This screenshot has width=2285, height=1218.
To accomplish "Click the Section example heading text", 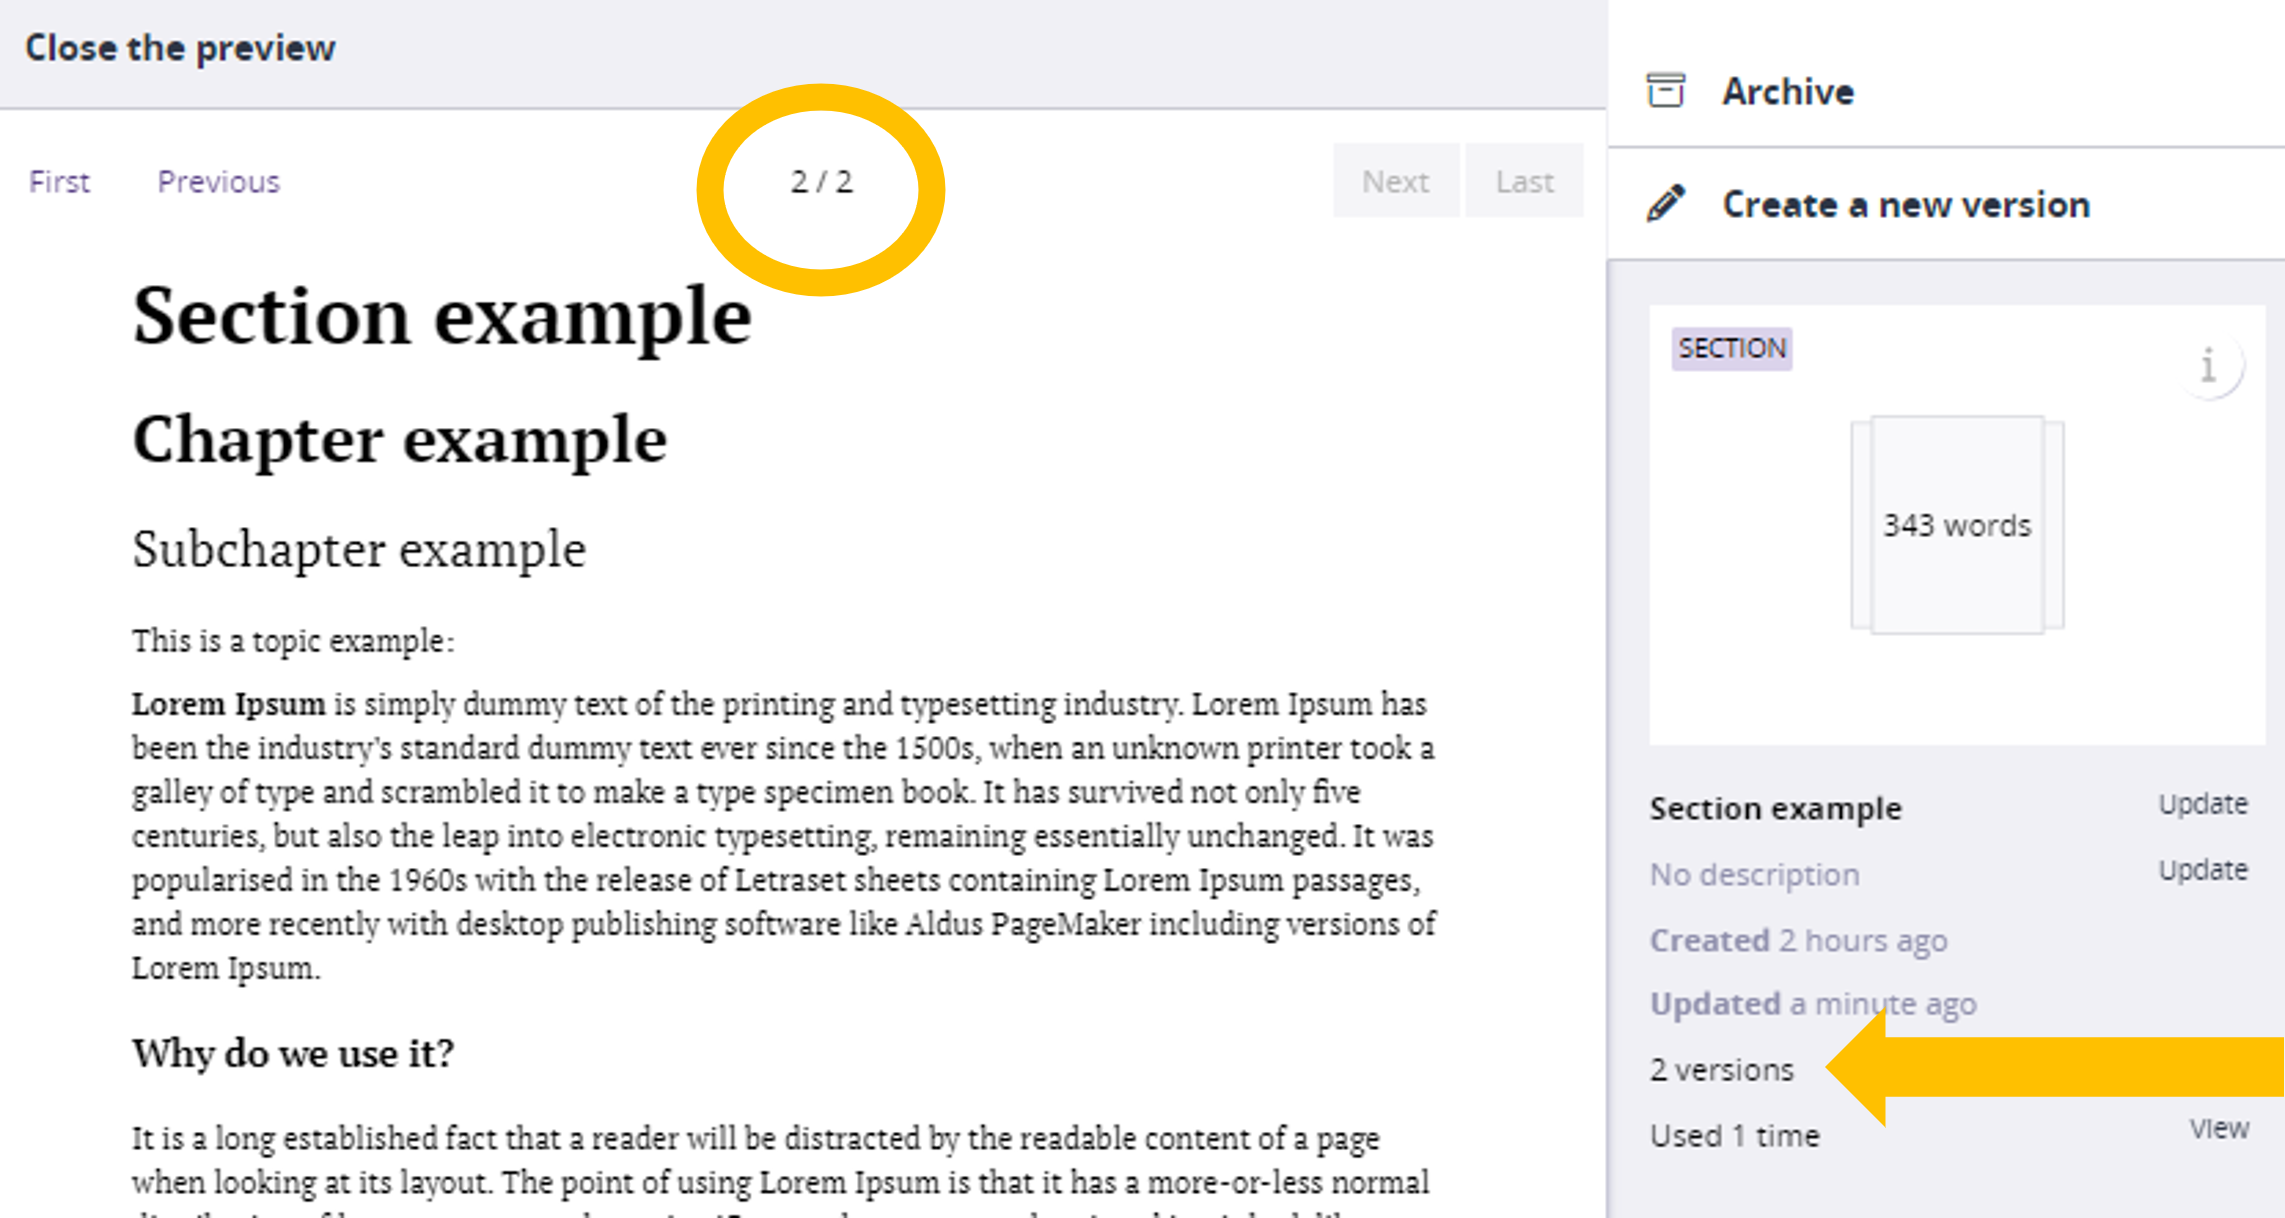I will (442, 316).
